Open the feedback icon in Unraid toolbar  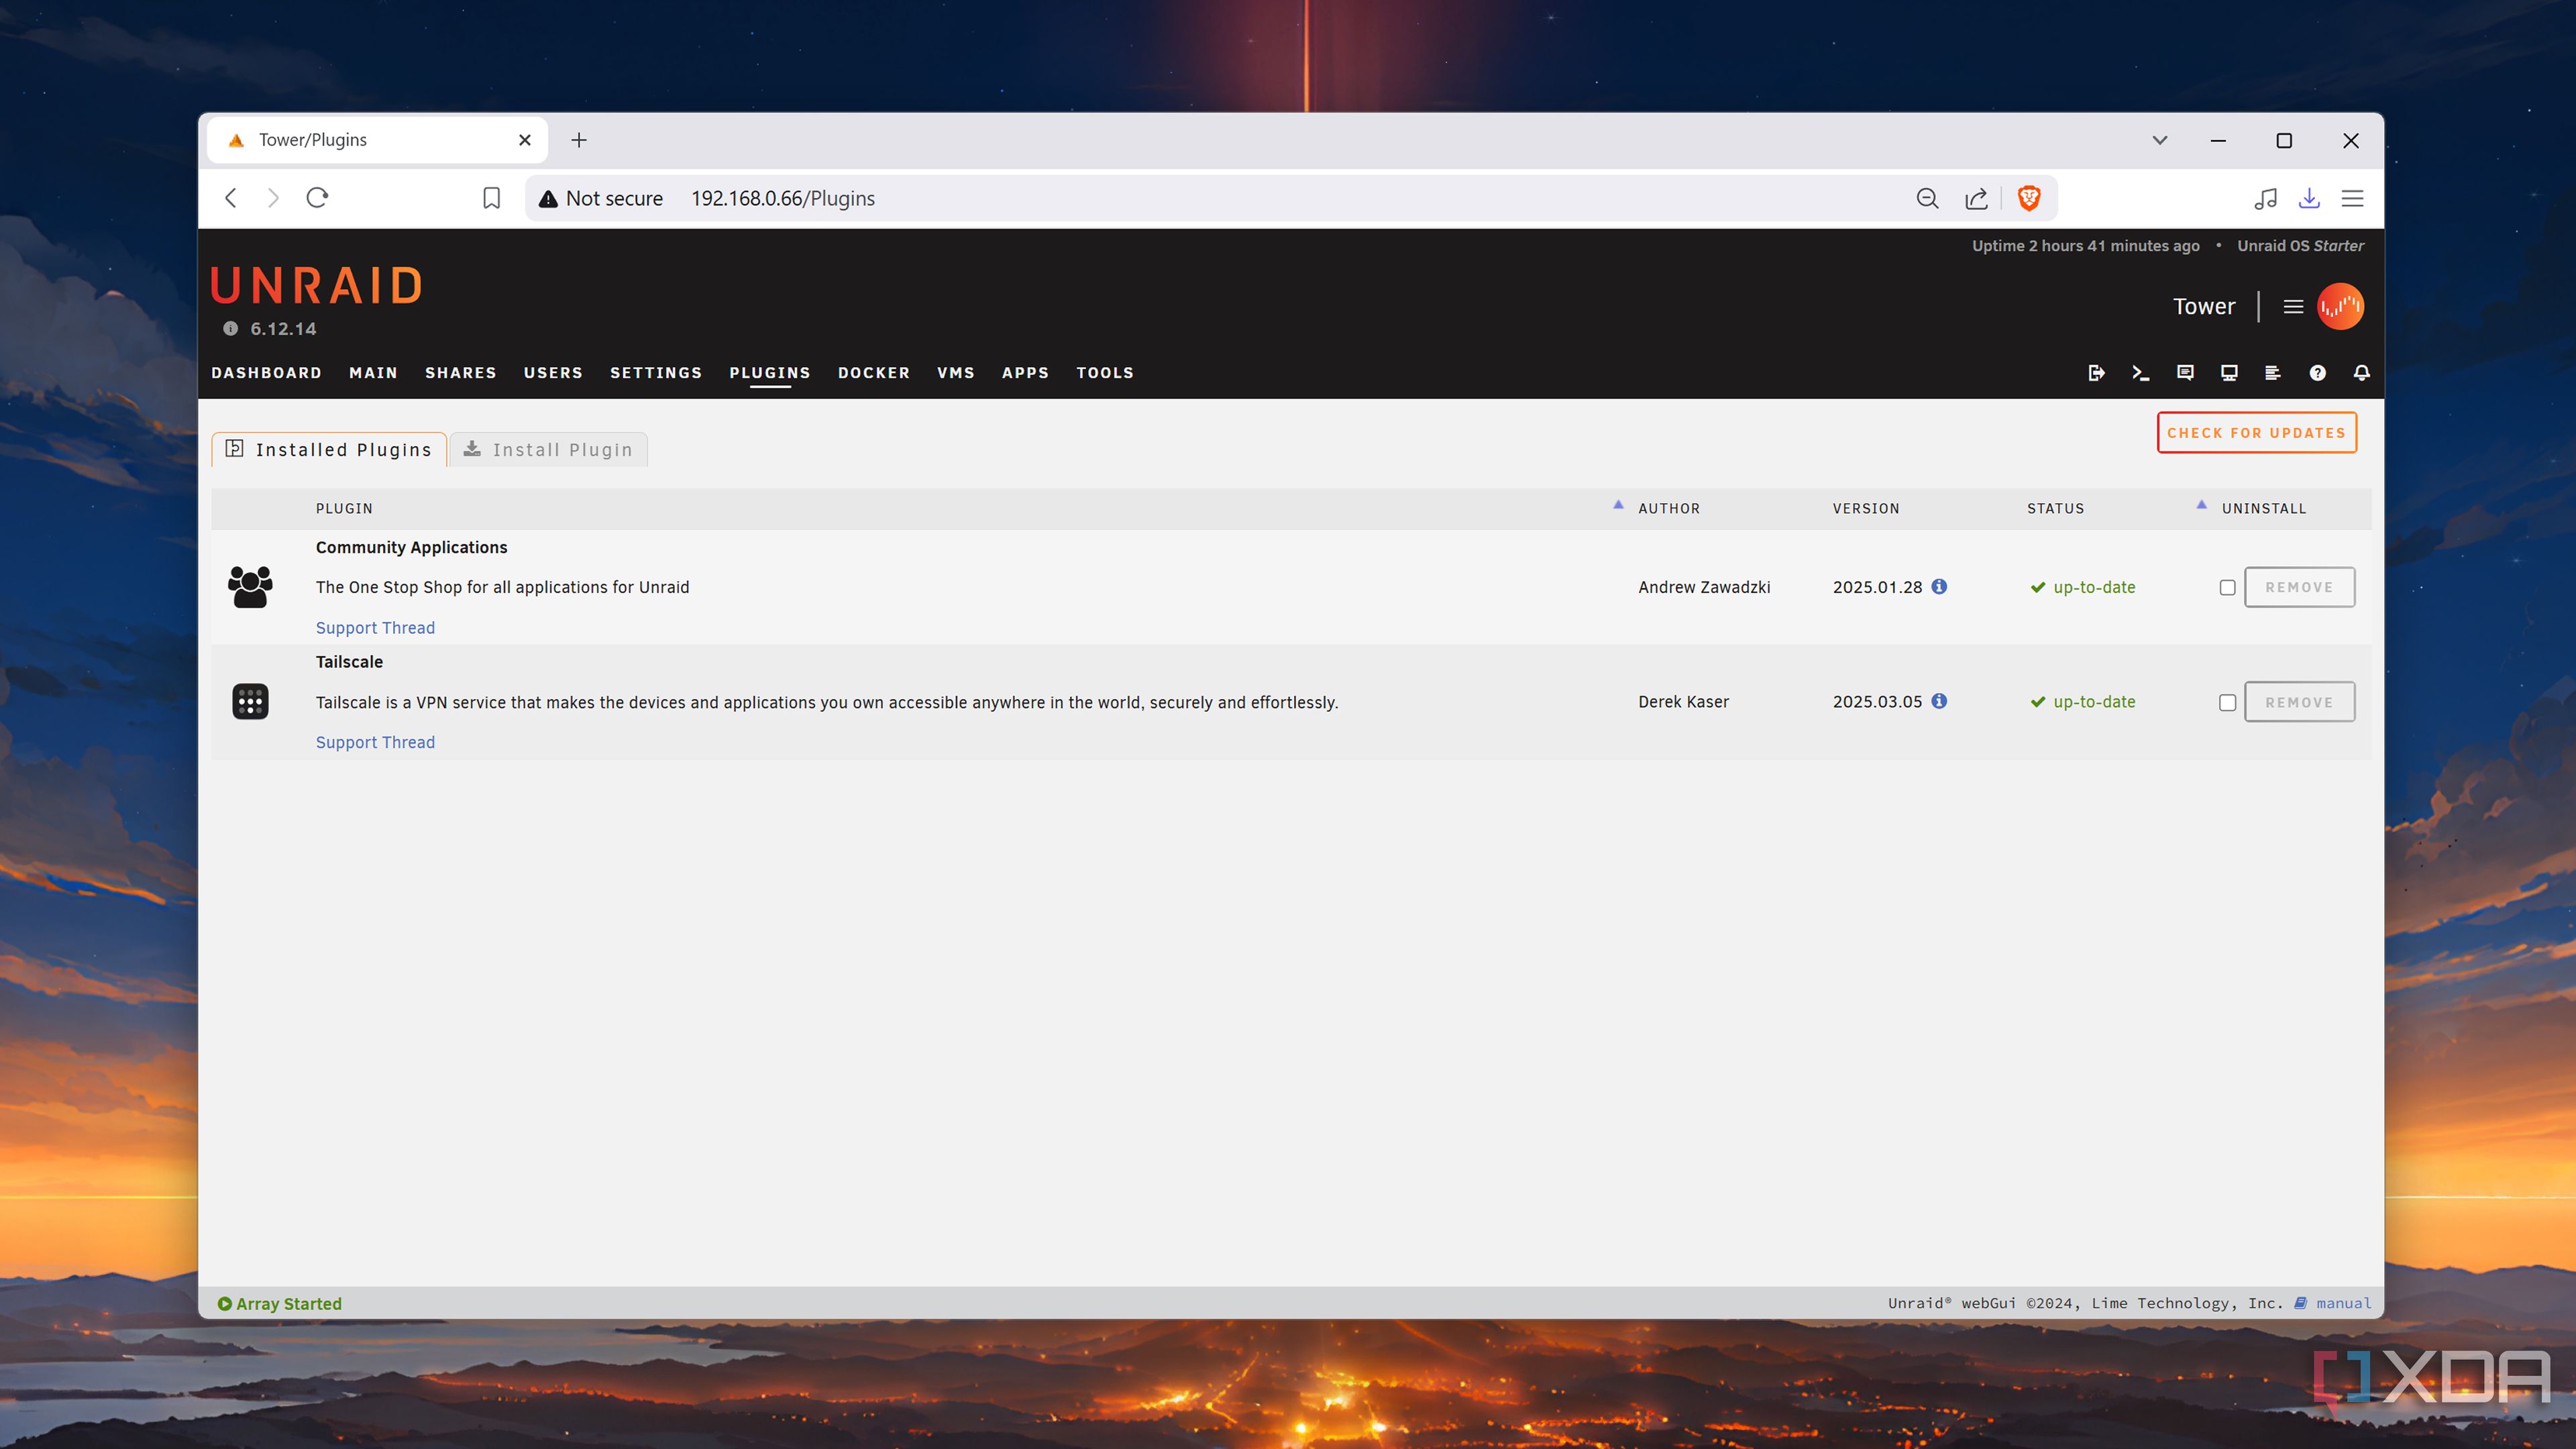[2185, 373]
